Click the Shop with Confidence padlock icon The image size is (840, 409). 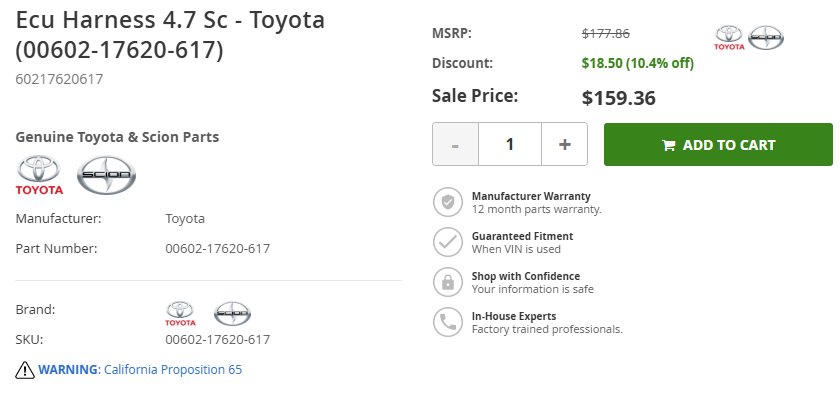447,282
